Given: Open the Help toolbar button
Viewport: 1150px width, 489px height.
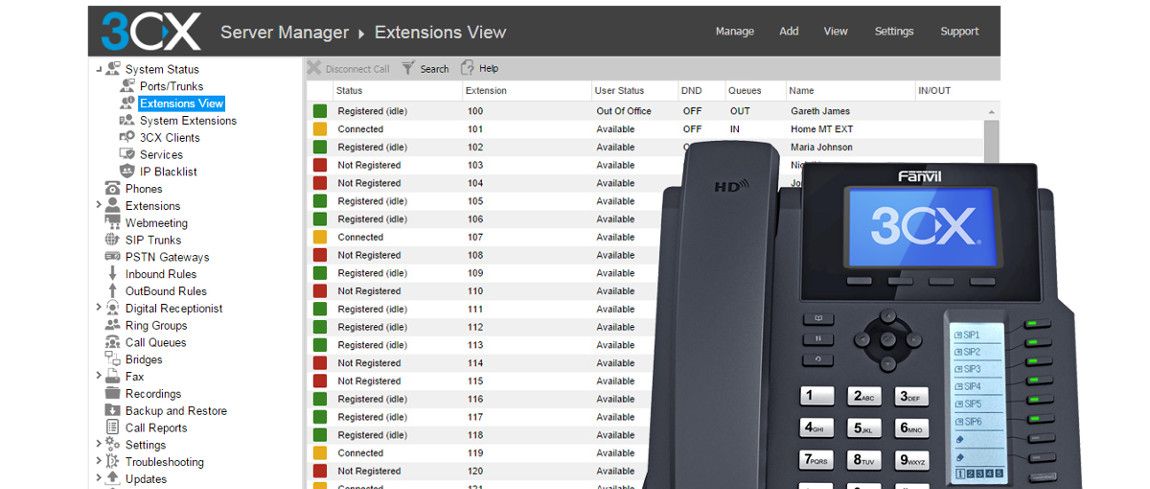Looking at the screenshot, I should click(x=480, y=68).
